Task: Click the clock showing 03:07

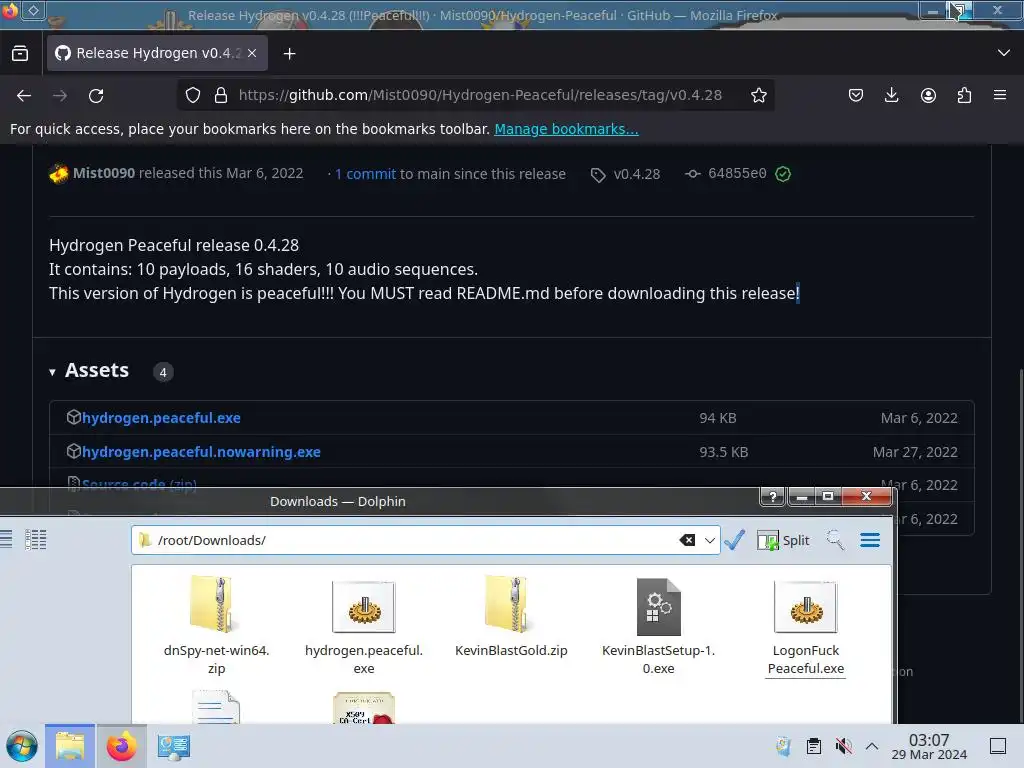Action: click(929, 746)
